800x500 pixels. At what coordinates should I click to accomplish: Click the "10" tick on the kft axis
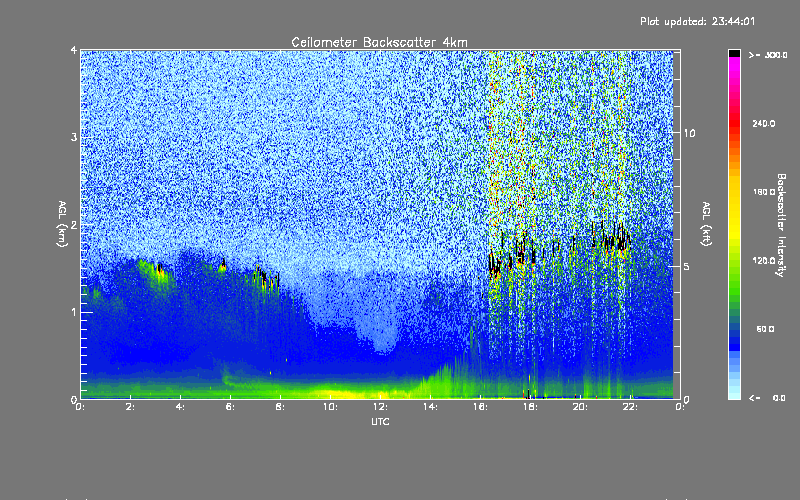point(689,133)
